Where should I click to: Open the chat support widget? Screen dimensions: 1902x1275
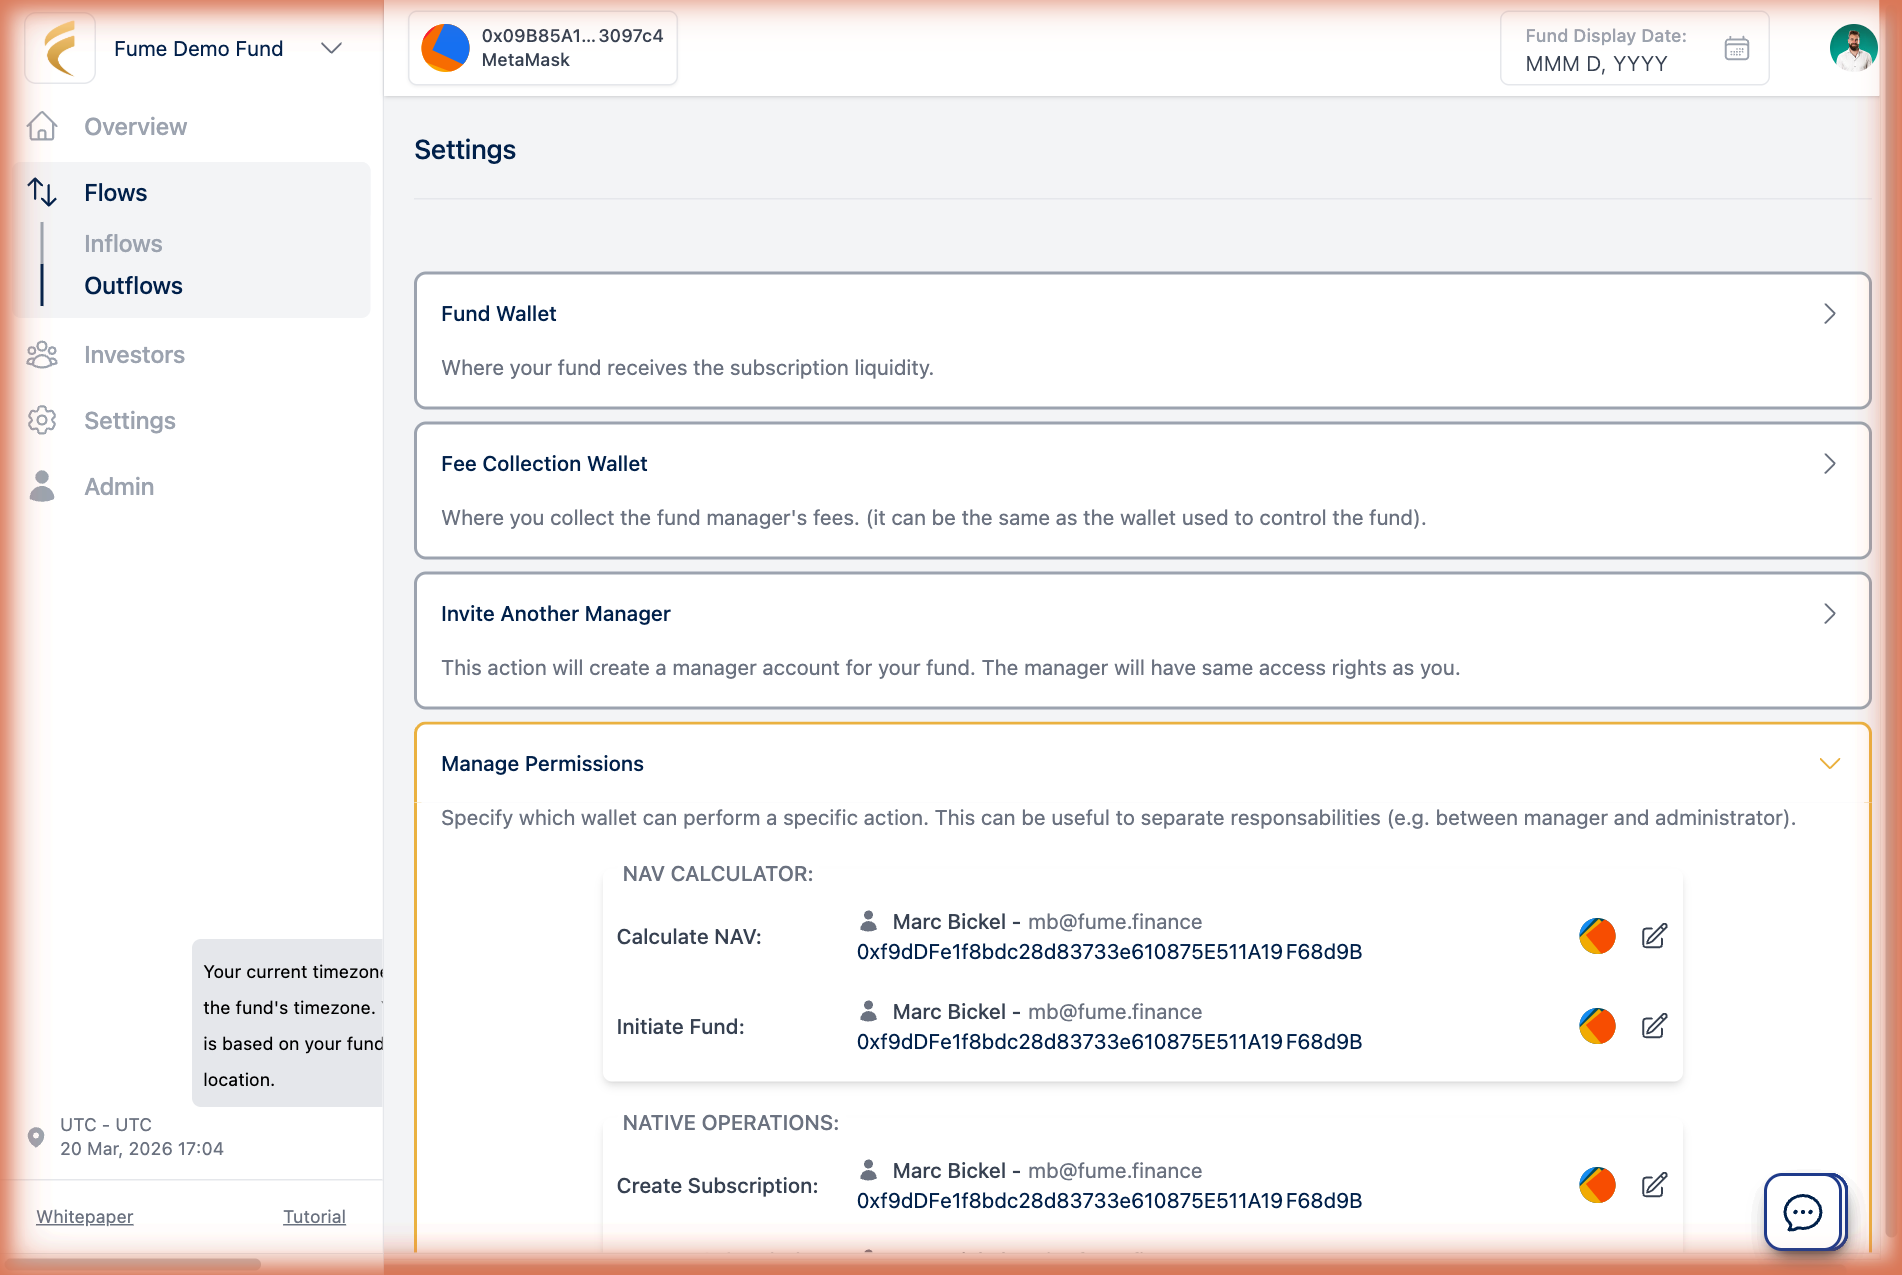[1803, 1212]
